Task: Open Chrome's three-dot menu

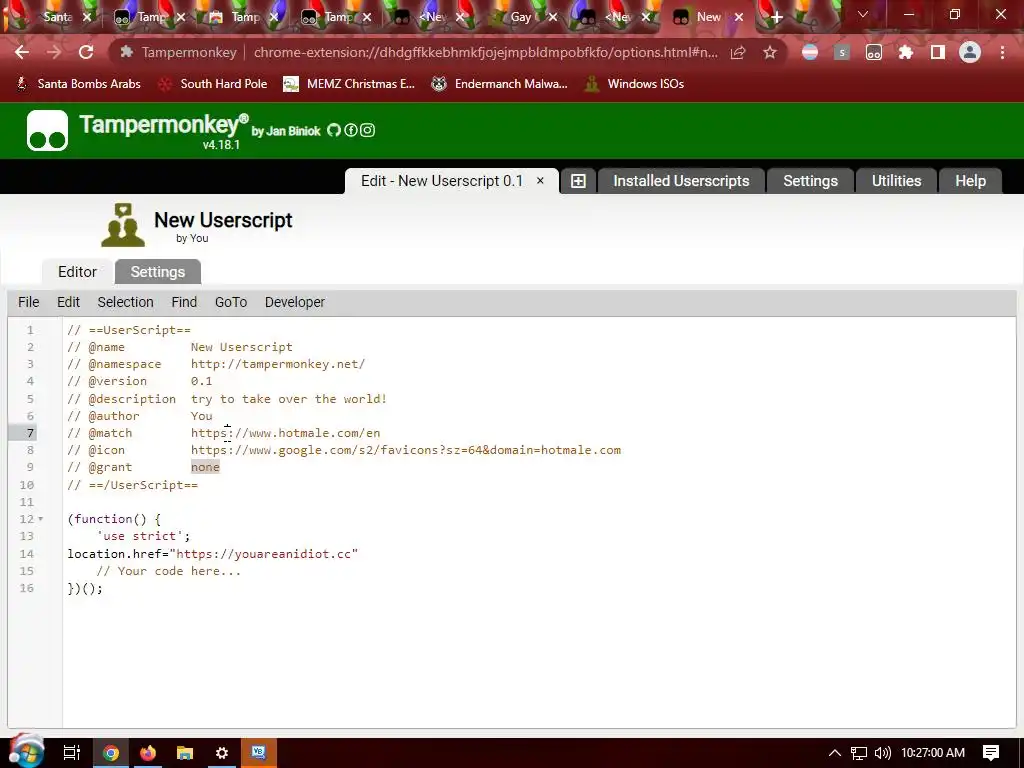Action: pyautogui.click(x=1002, y=52)
